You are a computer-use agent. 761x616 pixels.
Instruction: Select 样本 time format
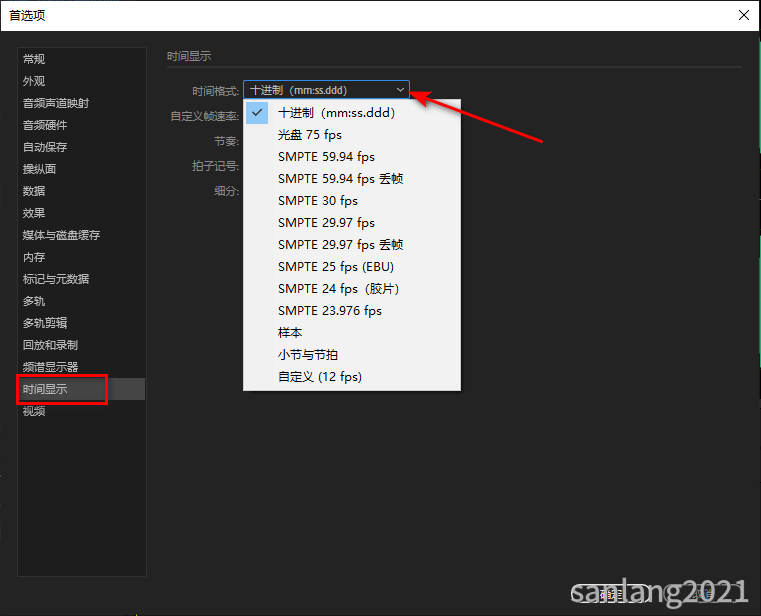290,333
